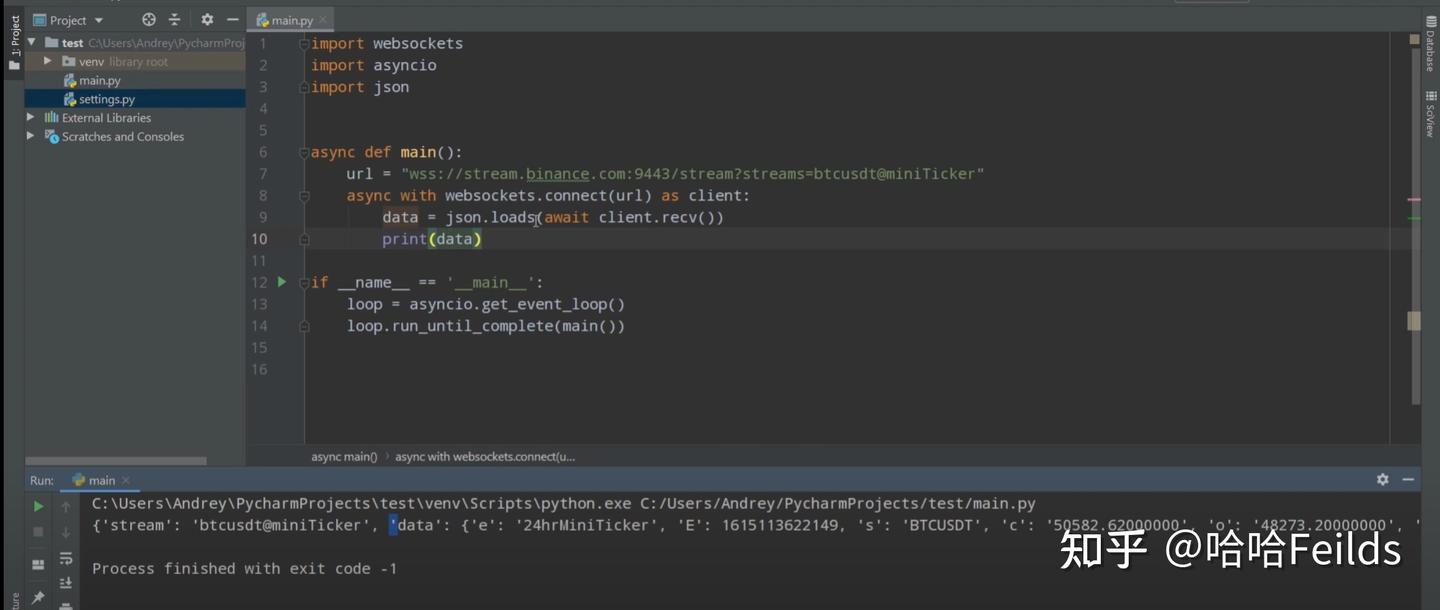Open the Run console settings gear icon
The image size is (1440, 610).
(x=1381, y=480)
